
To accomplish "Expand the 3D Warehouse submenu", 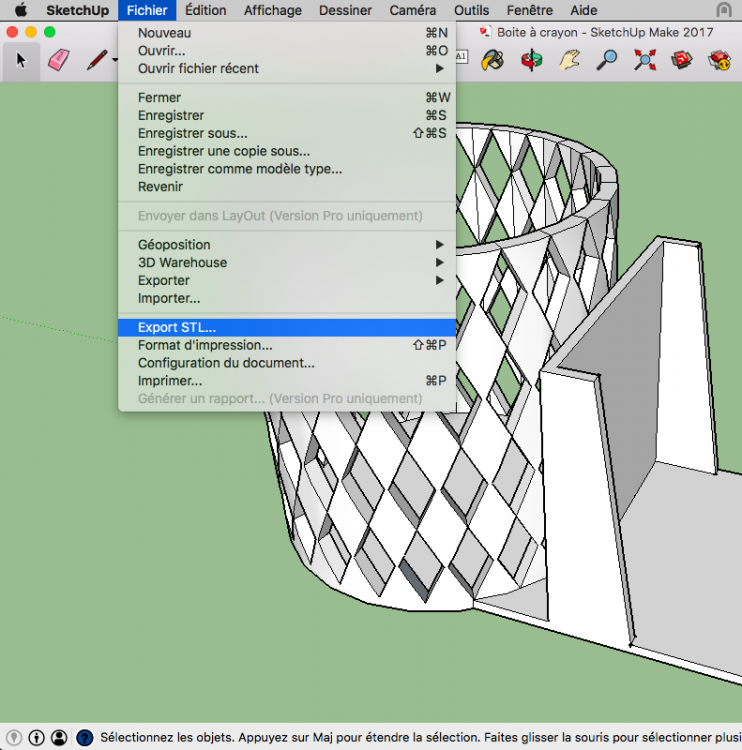I will [x=287, y=262].
